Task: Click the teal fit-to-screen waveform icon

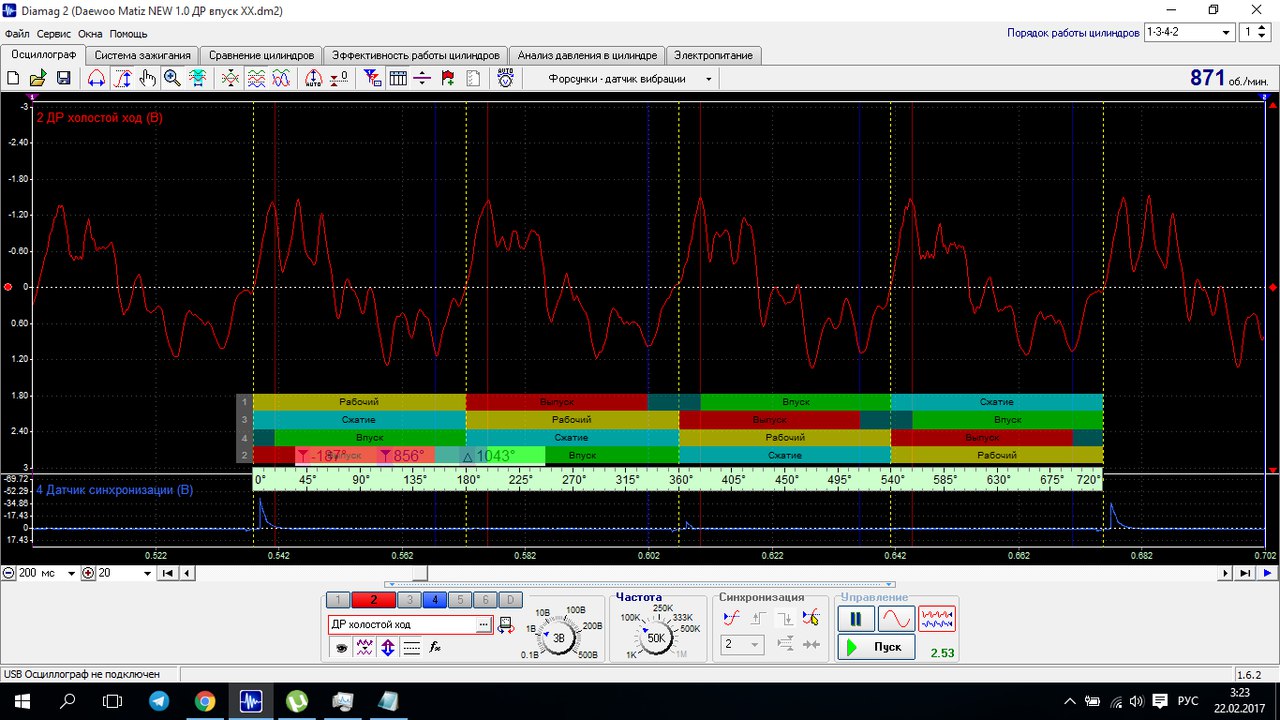Action: 198,78
